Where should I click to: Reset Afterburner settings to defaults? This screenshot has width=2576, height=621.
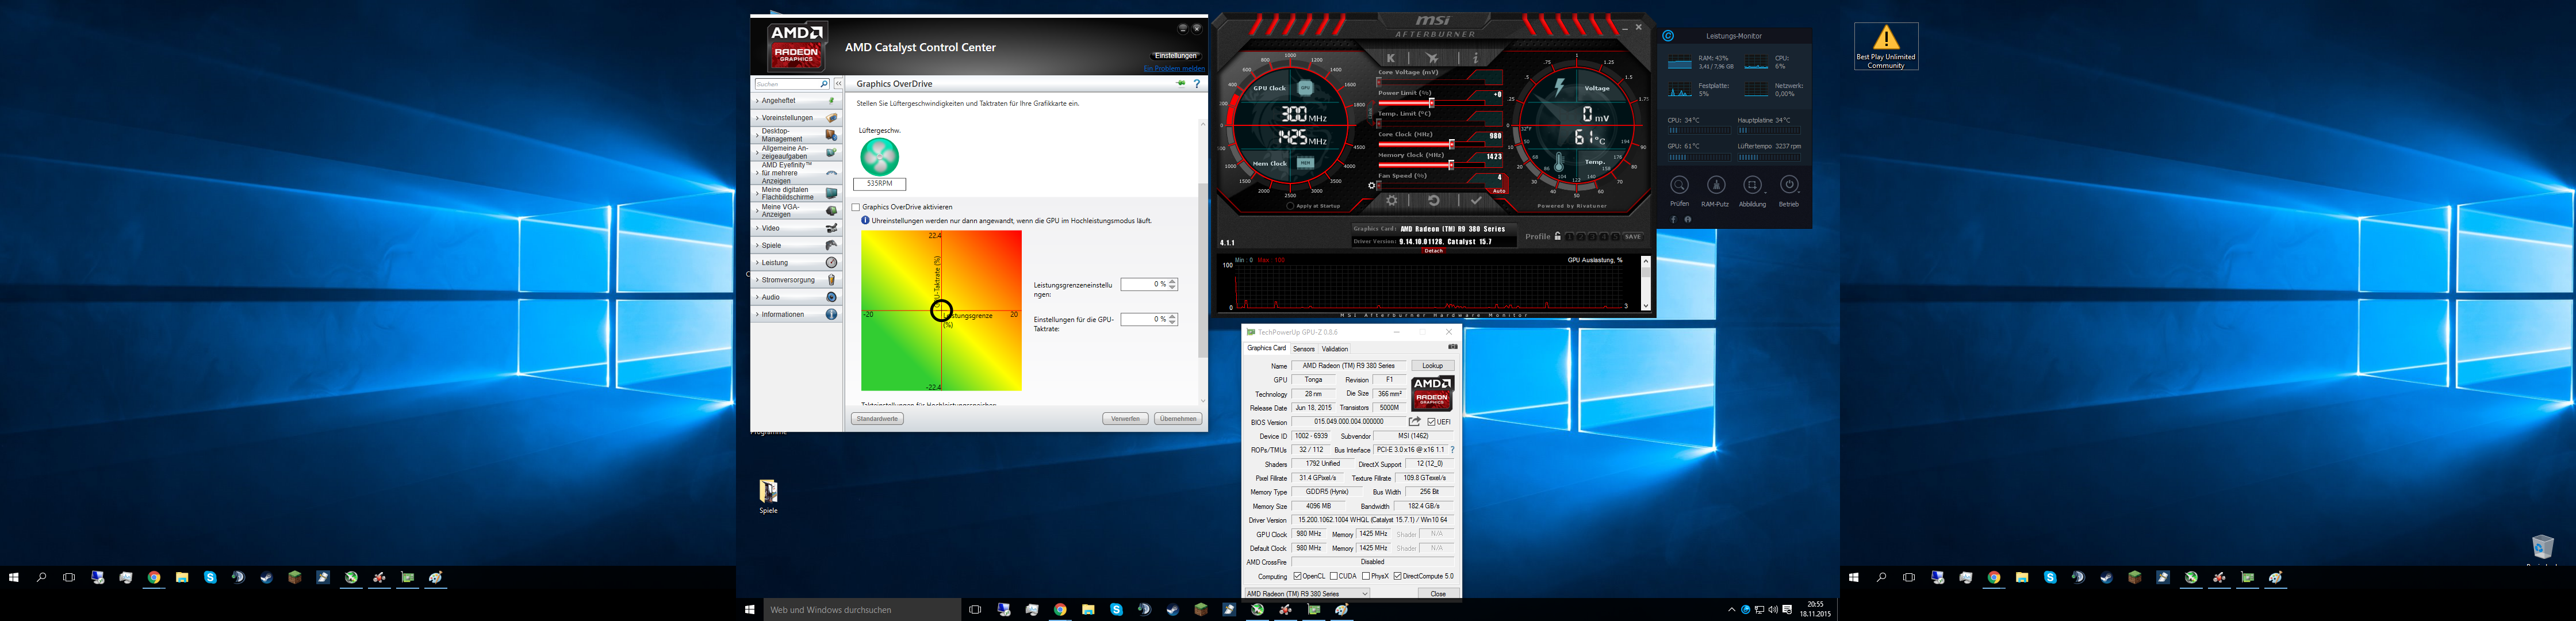[1433, 201]
